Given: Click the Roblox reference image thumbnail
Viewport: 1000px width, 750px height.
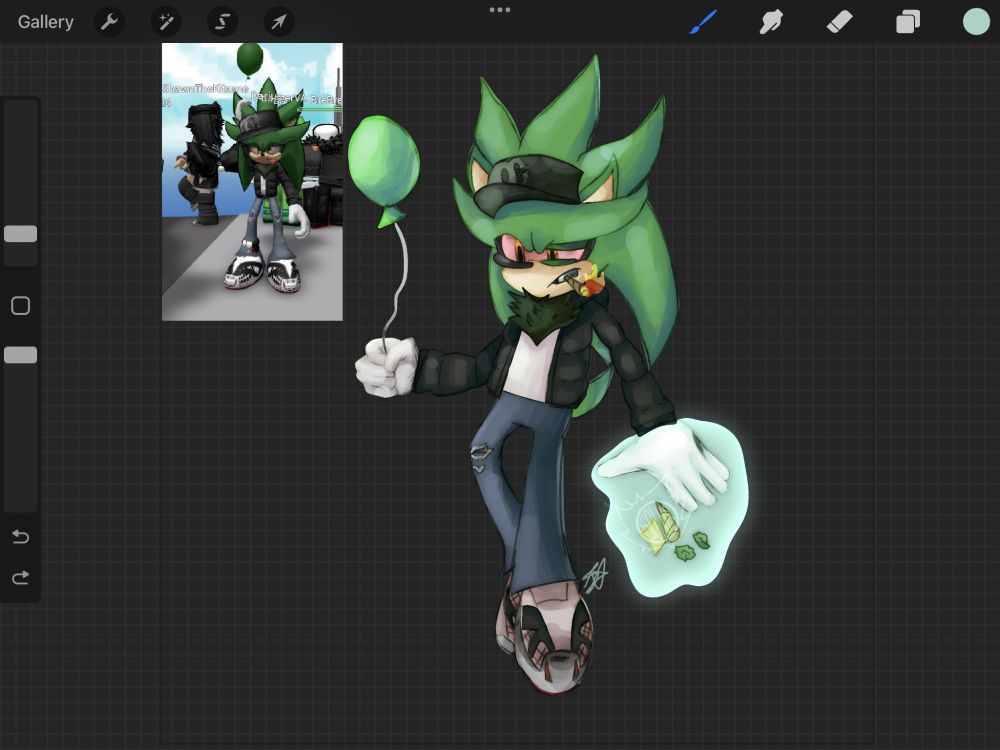Looking at the screenshot, I should [252, 182].
